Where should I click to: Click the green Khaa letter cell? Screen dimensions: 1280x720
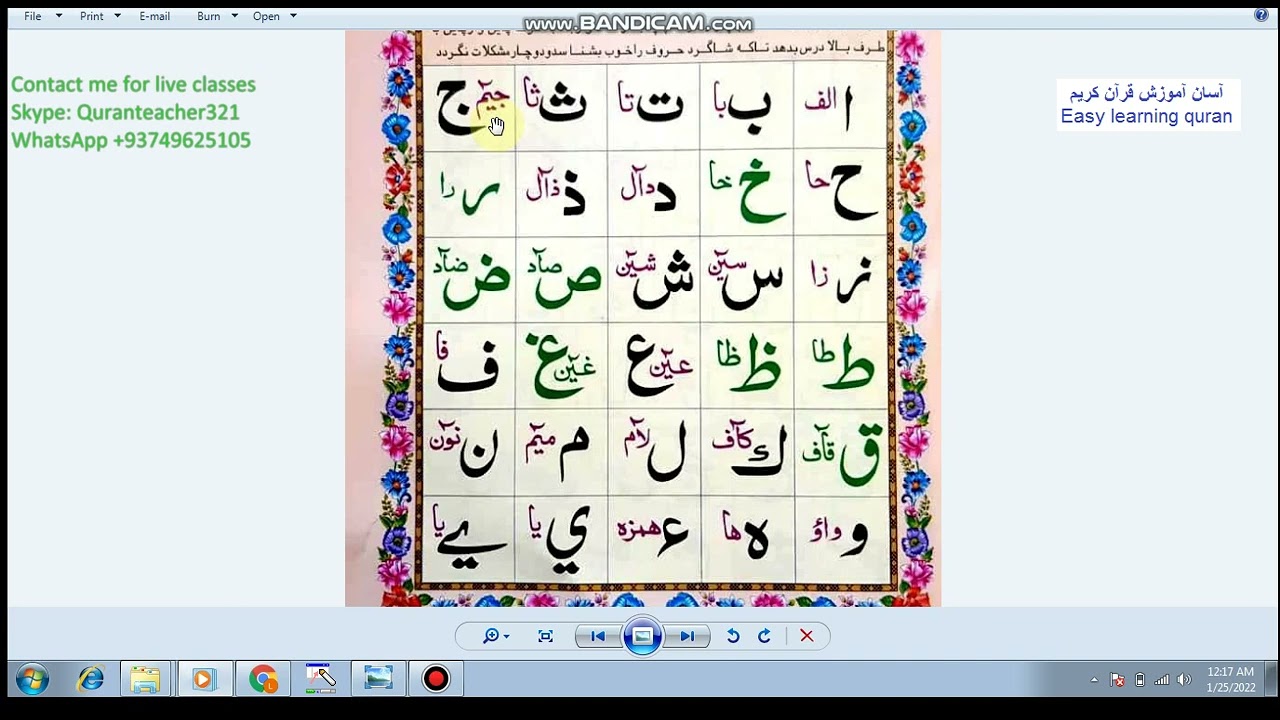pos(747,193)
